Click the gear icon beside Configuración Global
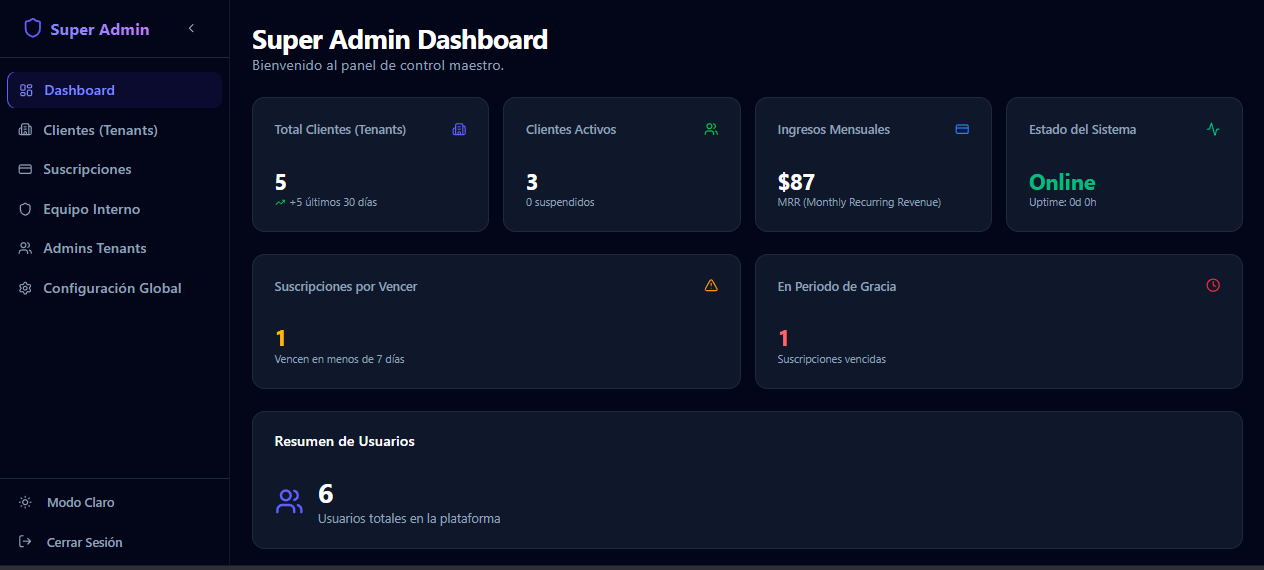 coord(26,288)
